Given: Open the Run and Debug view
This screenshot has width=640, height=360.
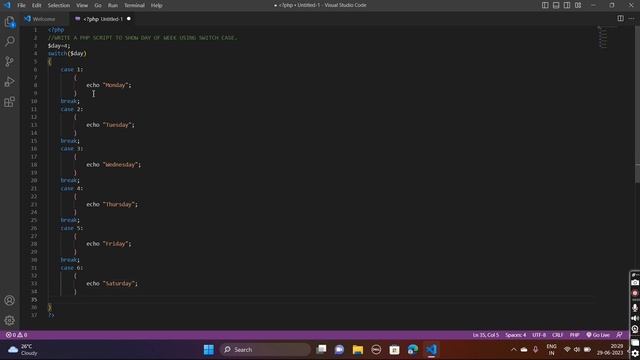Looking at the screenshot, I should [x=9, y=82].
